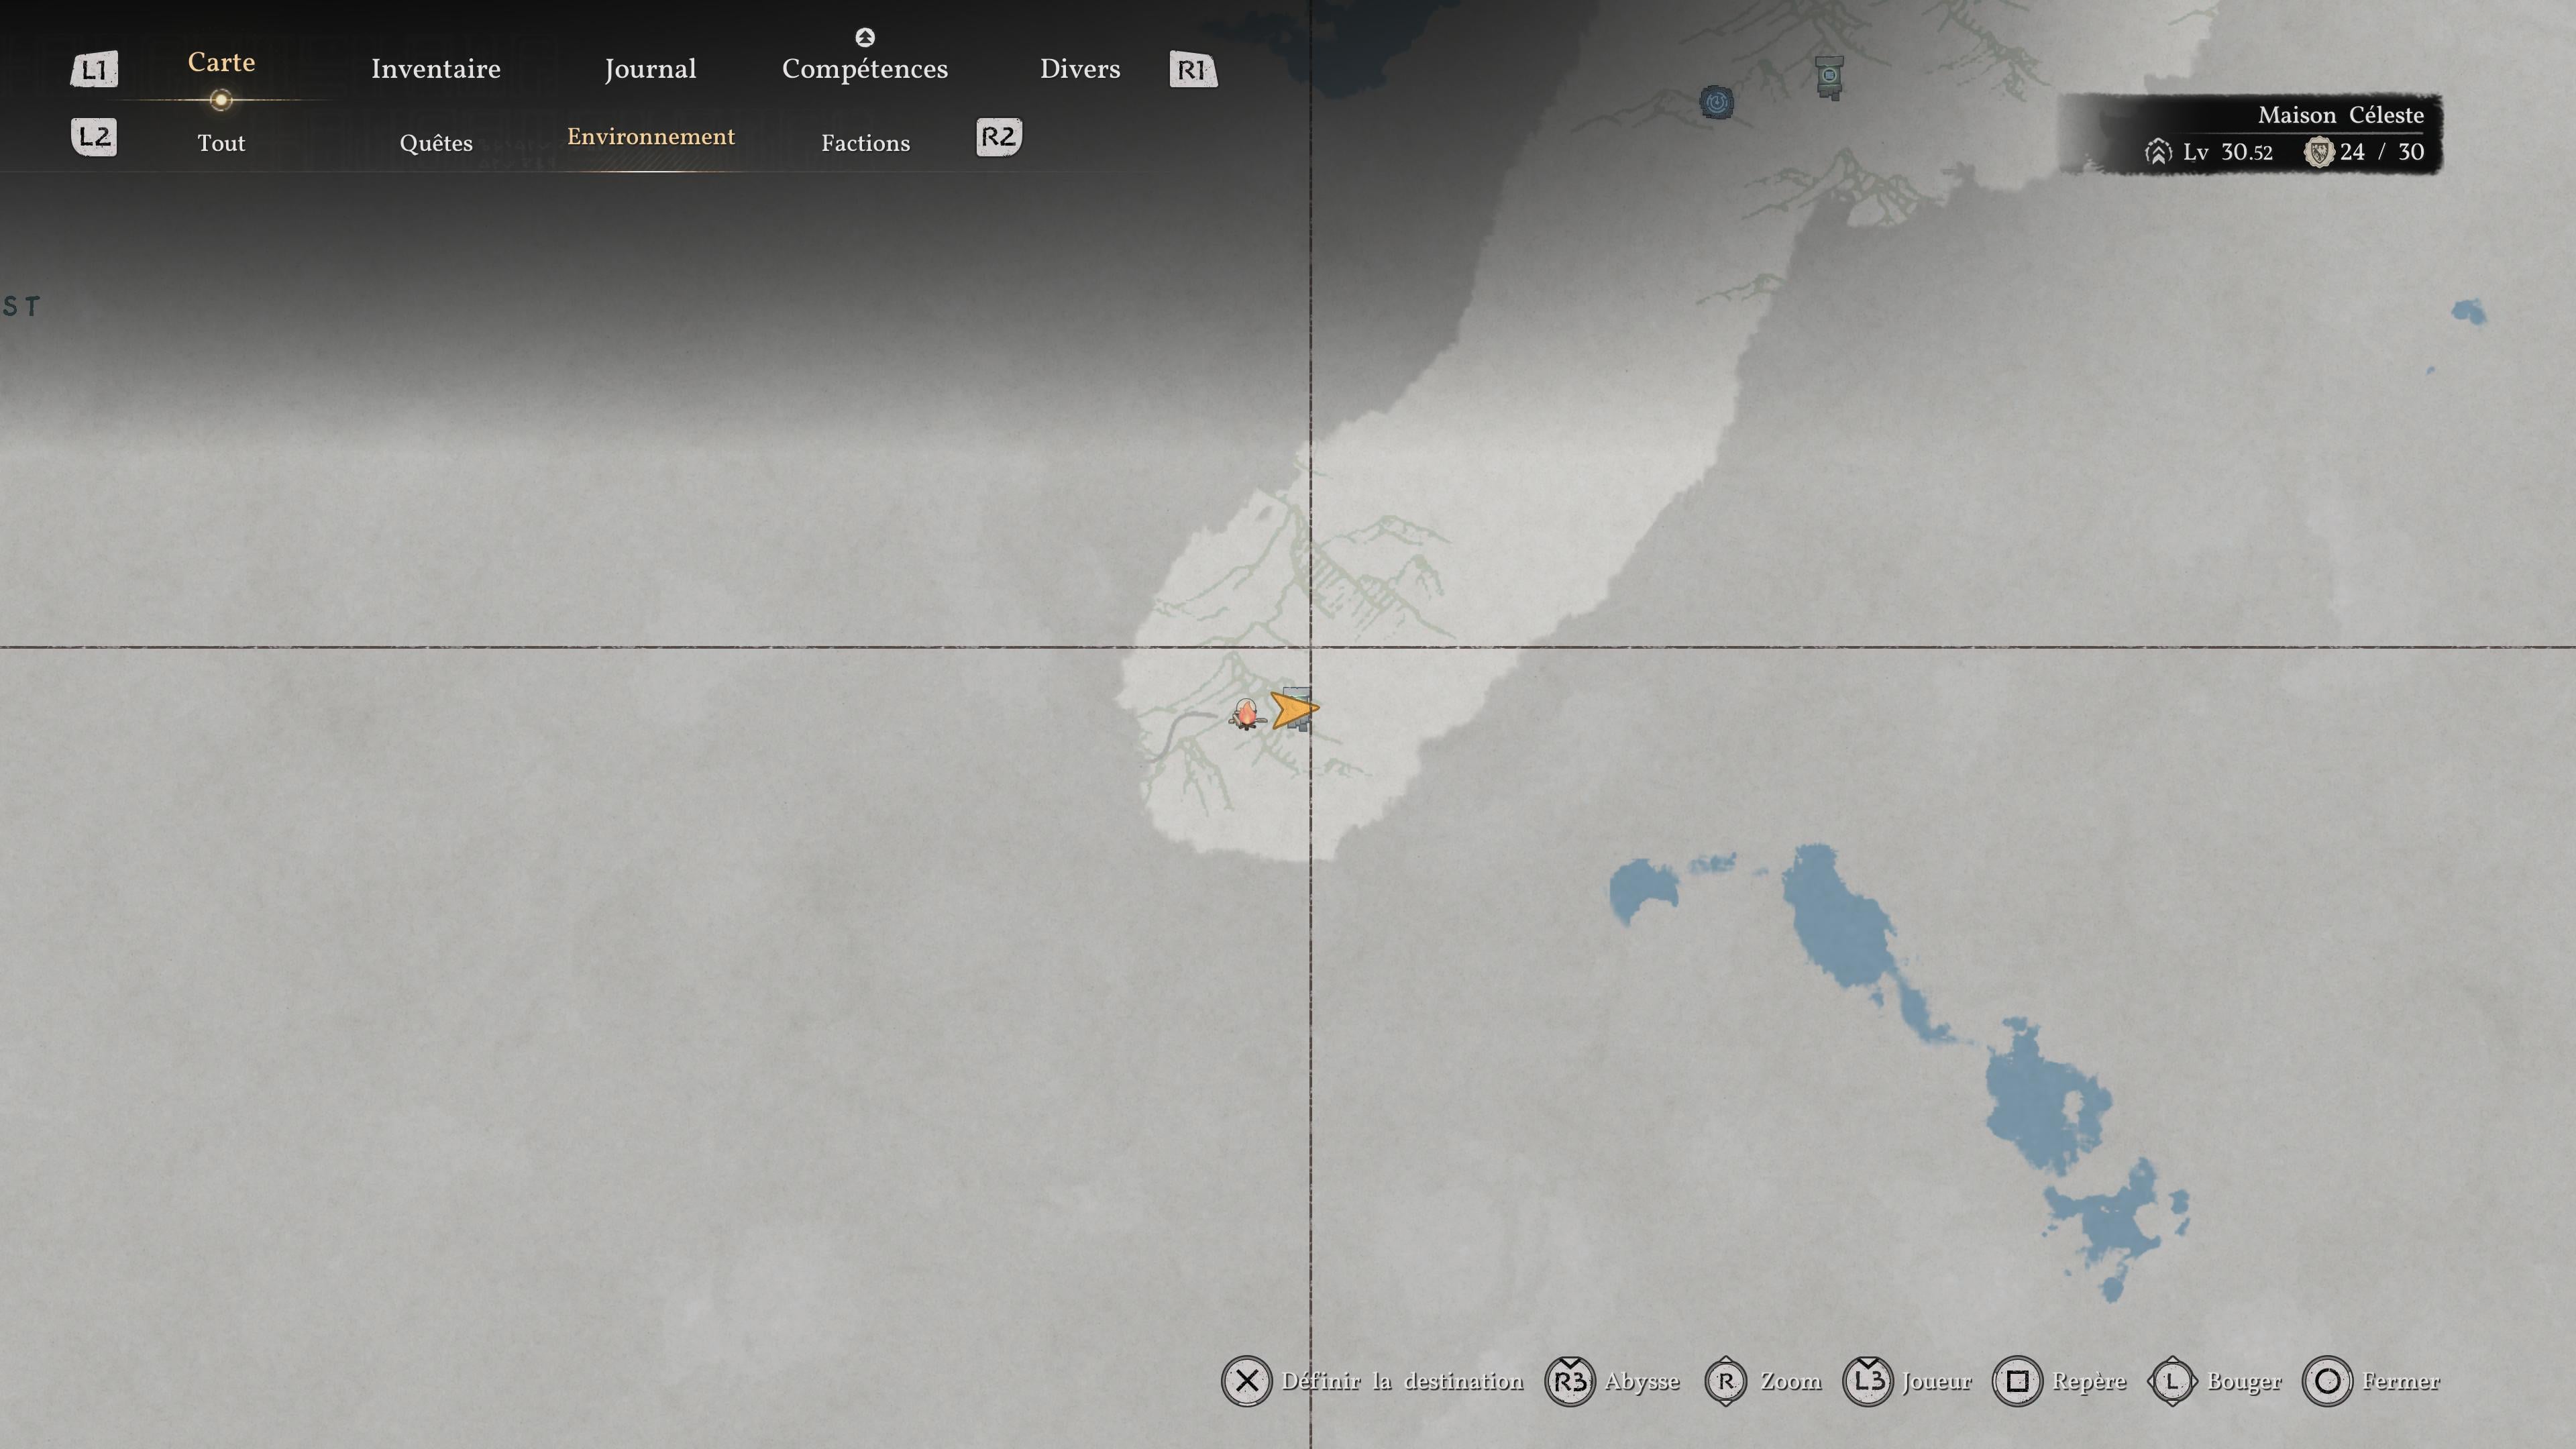Select the Divers tab
This screenshot has height=1449, width=2576.
[1080, 69]
